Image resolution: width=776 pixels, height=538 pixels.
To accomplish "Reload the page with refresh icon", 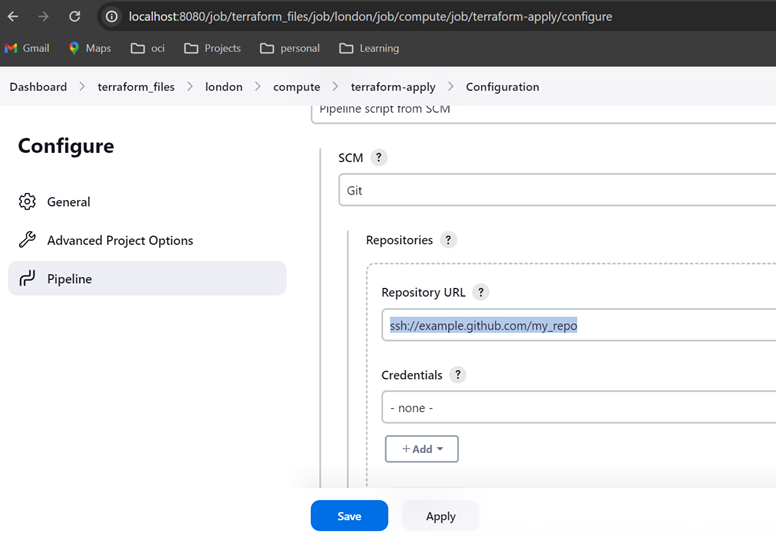I will [75, 17].
